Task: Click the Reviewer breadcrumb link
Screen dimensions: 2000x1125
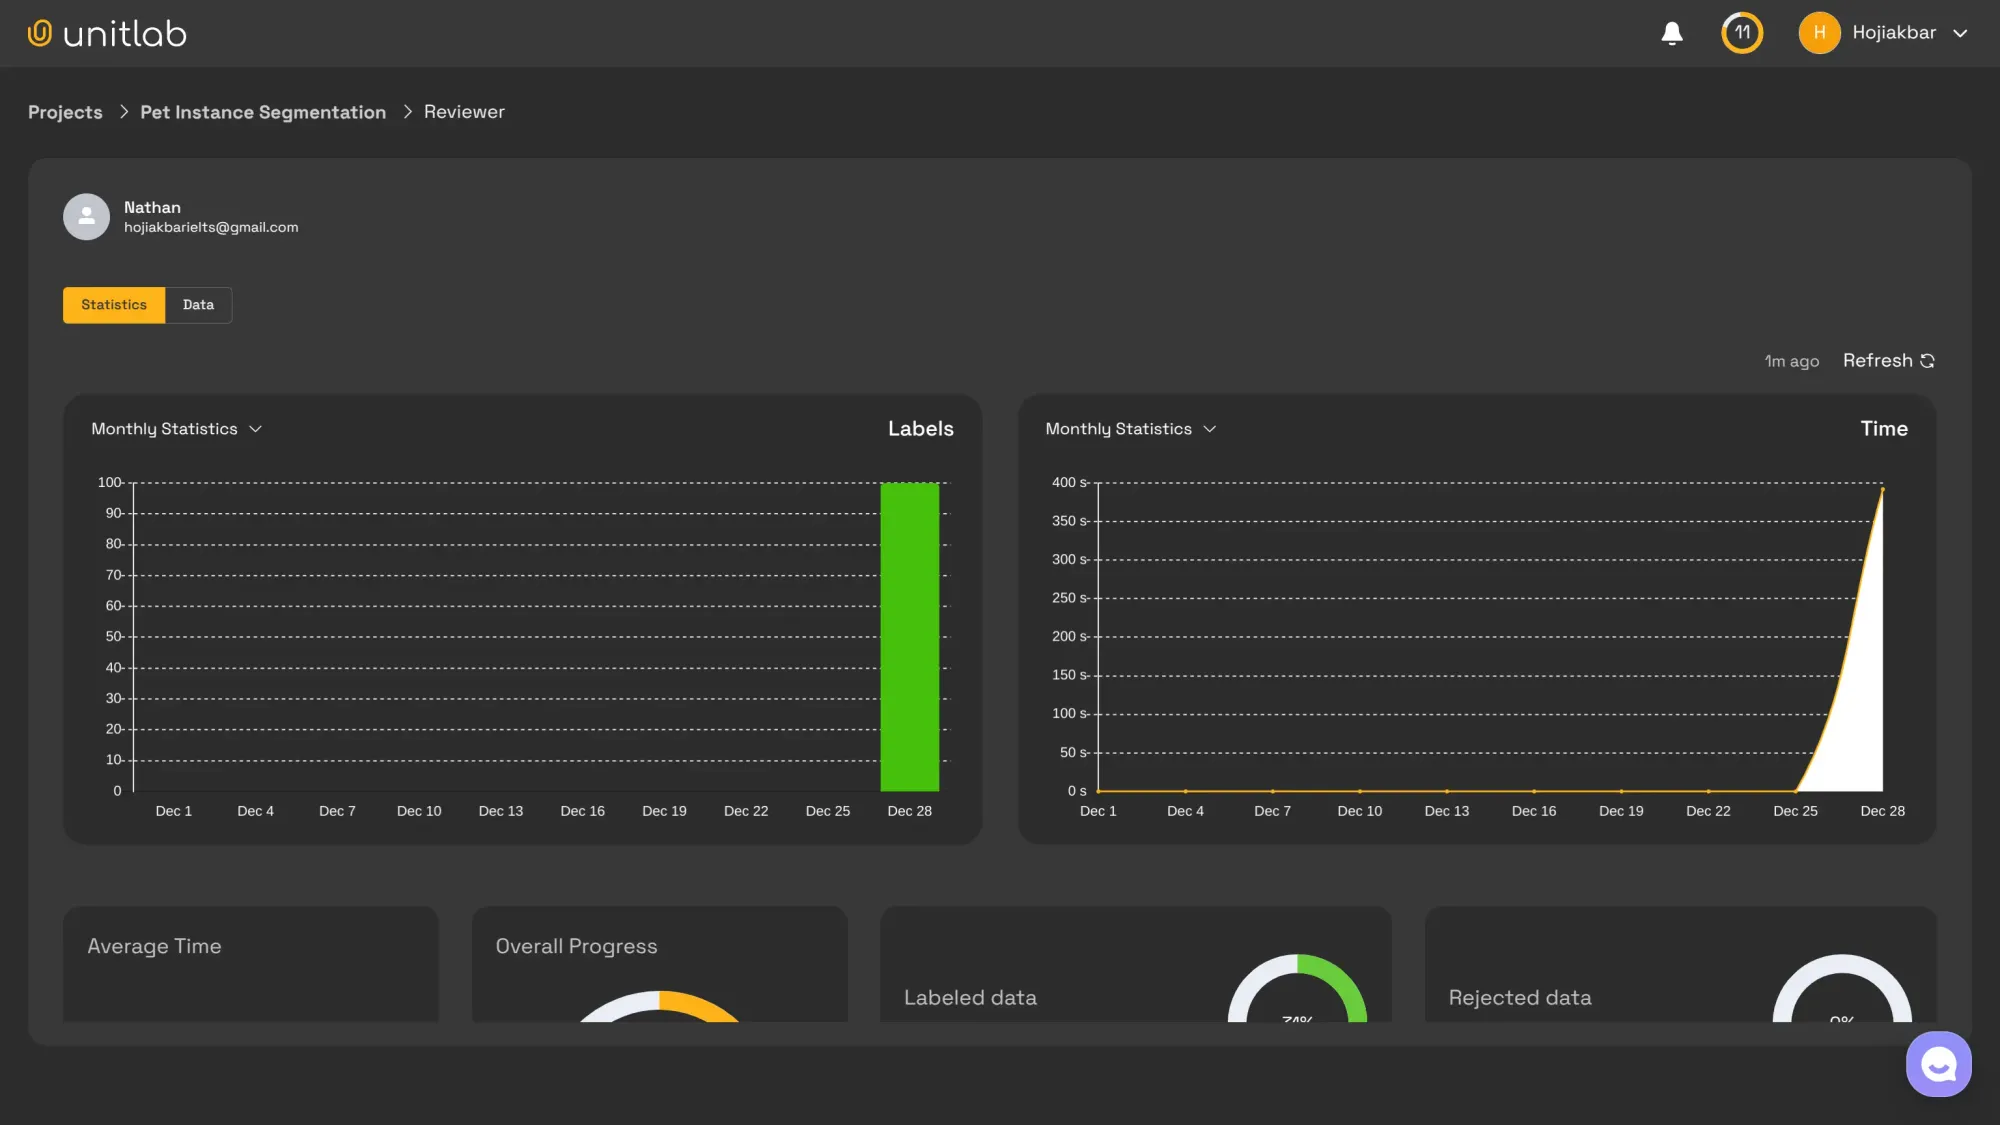Action: [x=464, y=111]
